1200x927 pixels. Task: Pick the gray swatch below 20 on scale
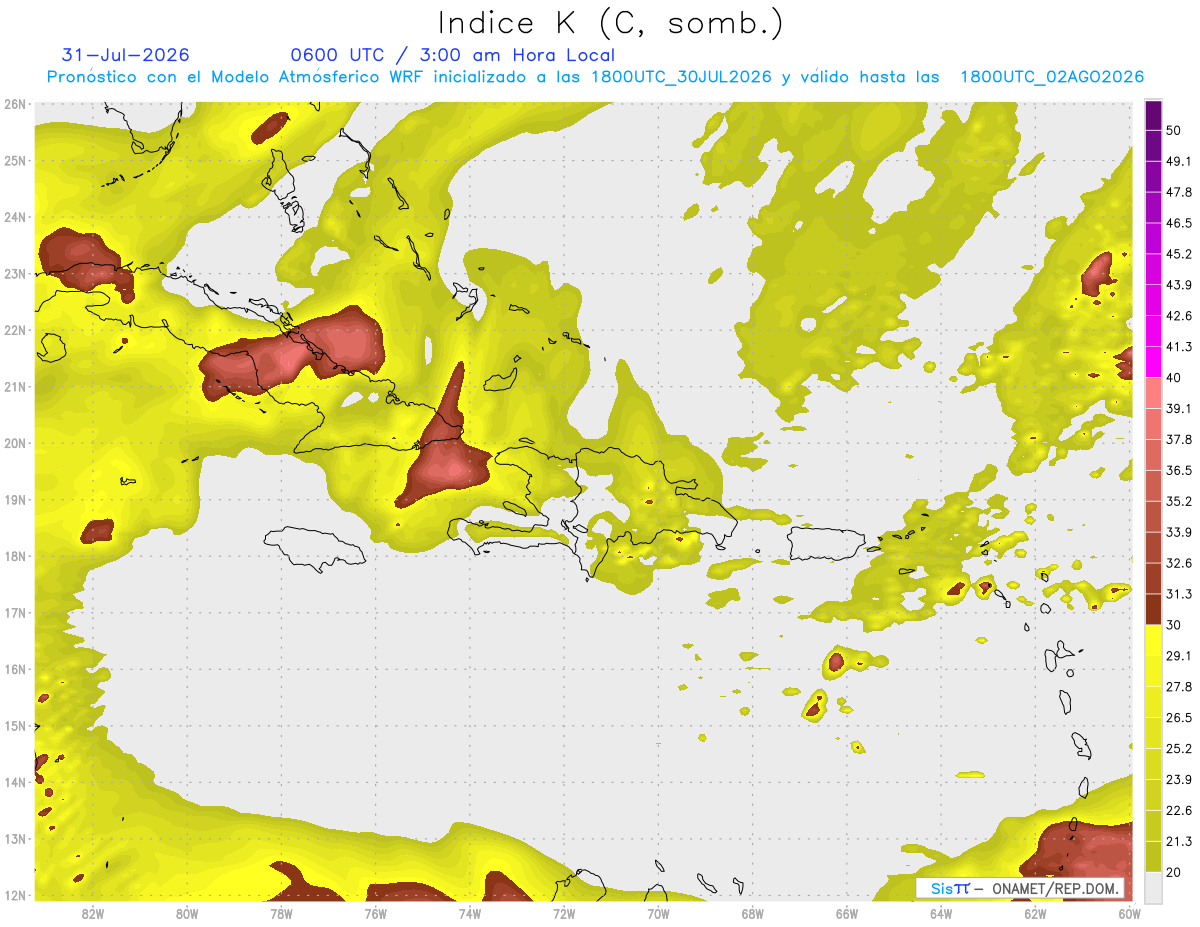1153,886
